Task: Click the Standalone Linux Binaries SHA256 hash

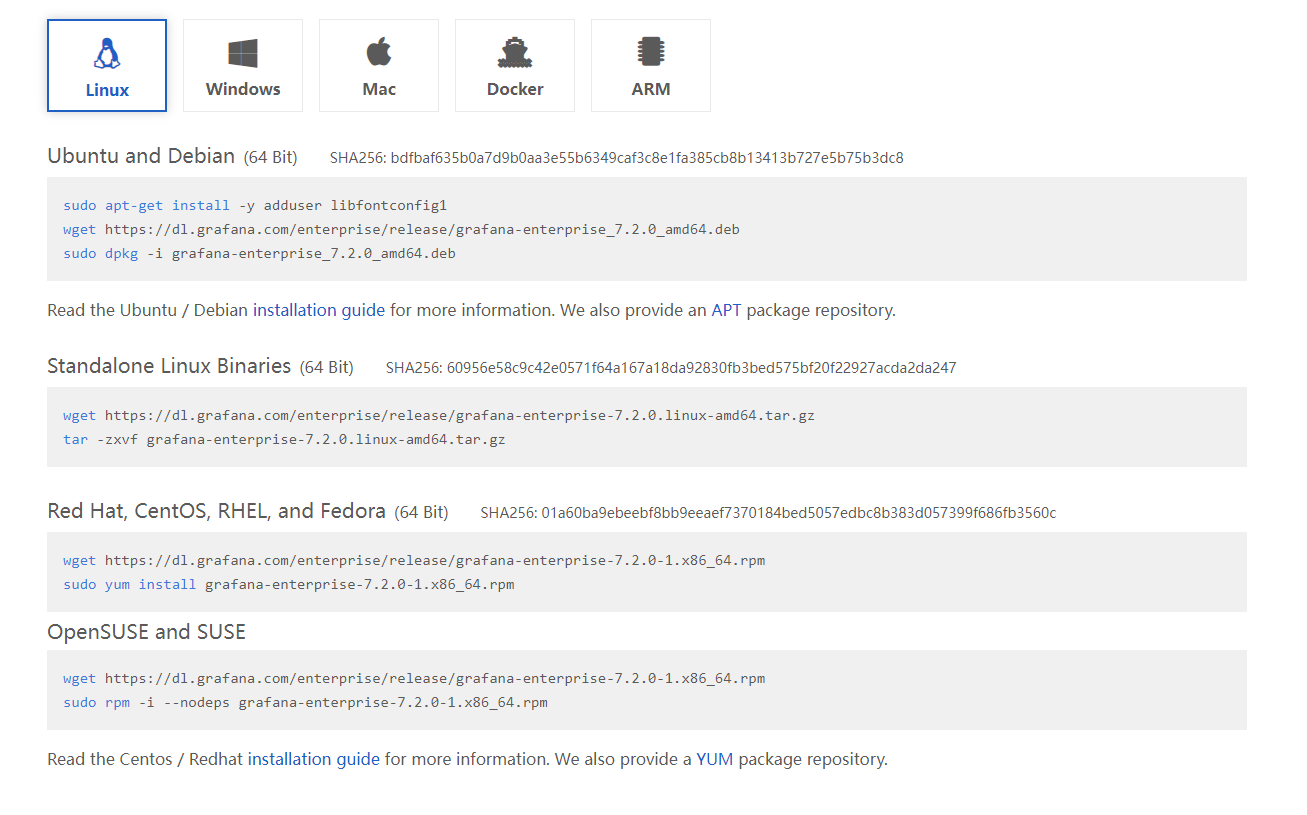Action: point(671,367)
